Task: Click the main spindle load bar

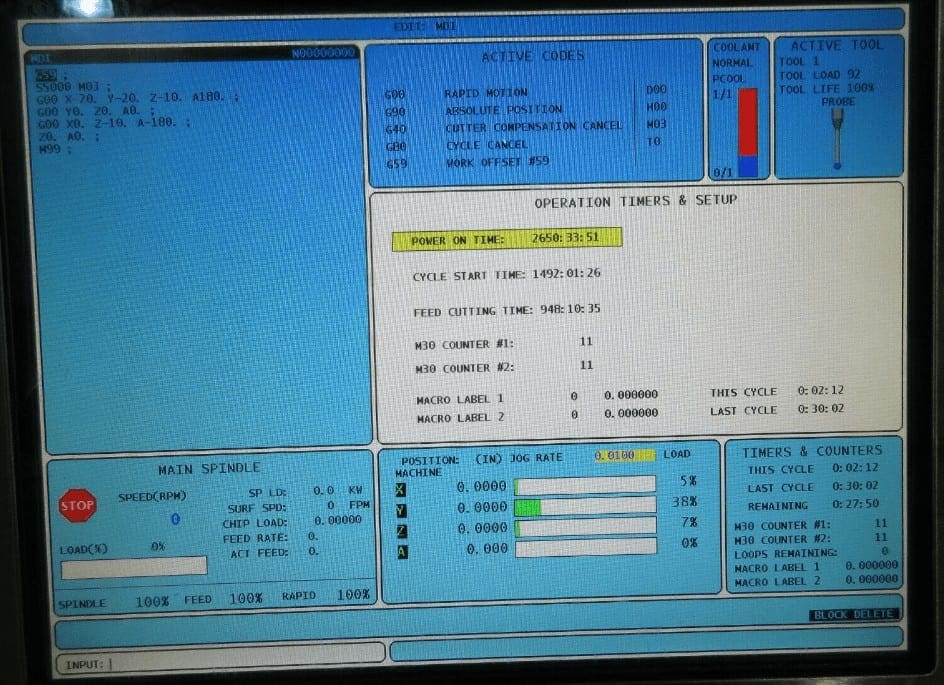Action: click(134, 566)
